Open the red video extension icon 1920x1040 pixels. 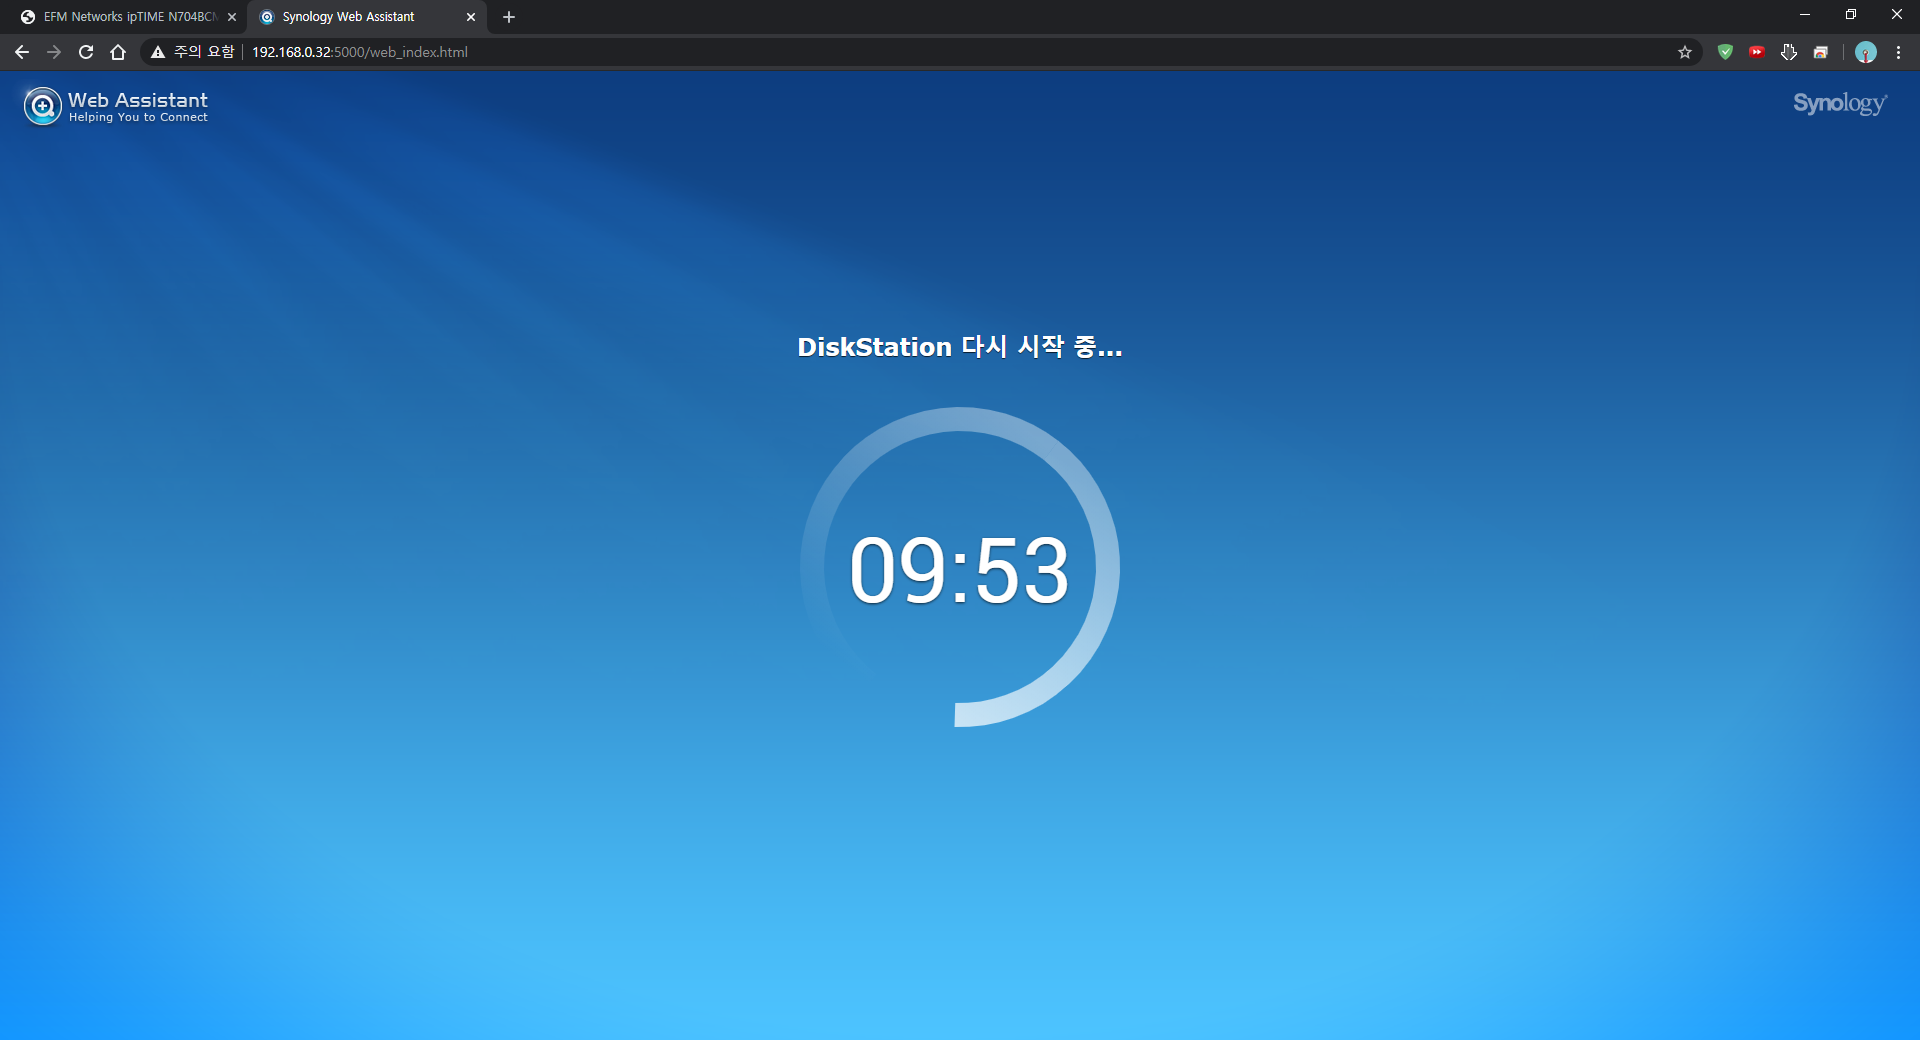[1757, 52]
